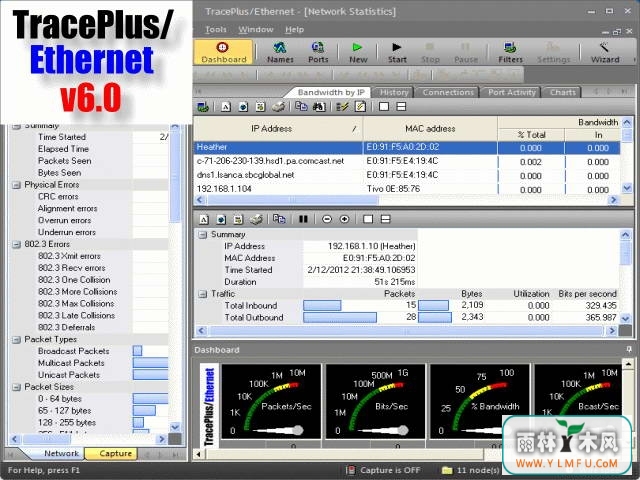This screenshot has height=480, width=640.
Task: Open the Ports tool in main toolbar
Action: click(318, 52)
